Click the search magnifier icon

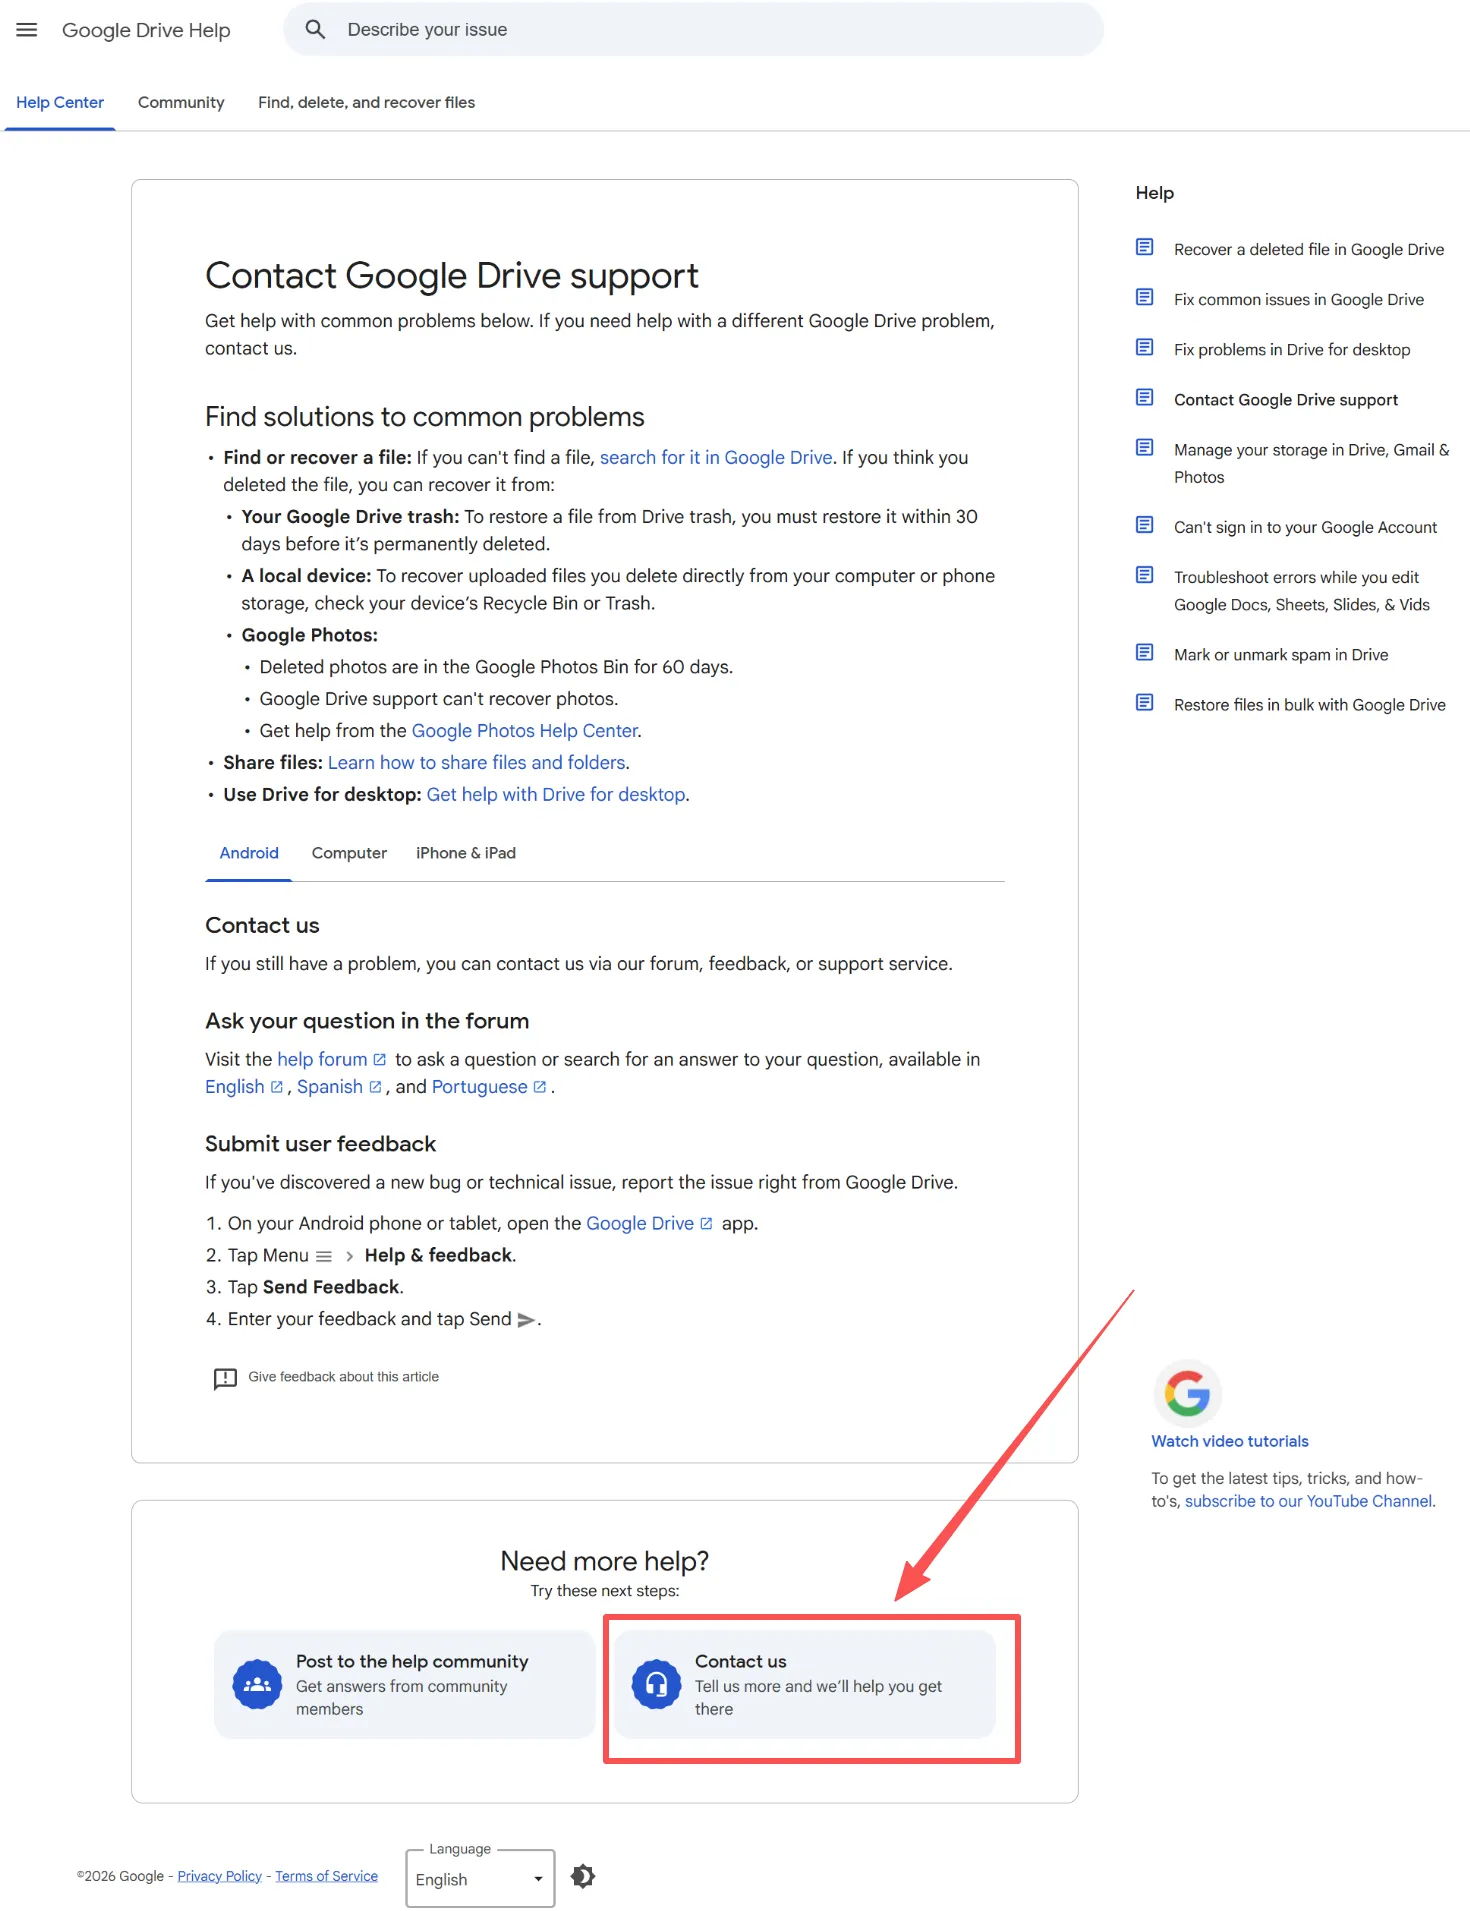[x=315, y=30]
